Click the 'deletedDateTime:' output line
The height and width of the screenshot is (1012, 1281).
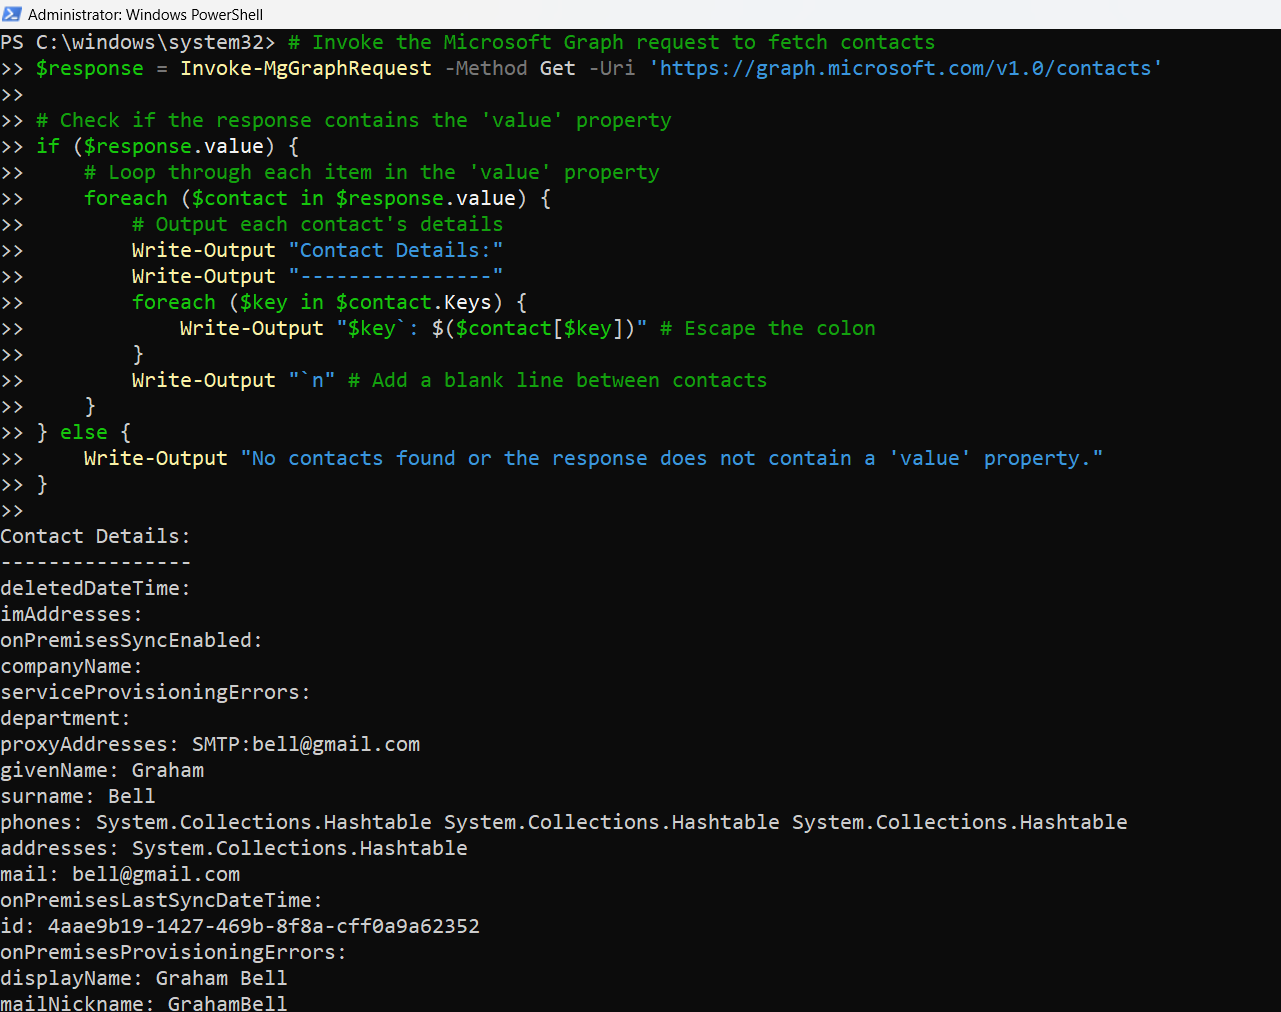click(96, 588)
